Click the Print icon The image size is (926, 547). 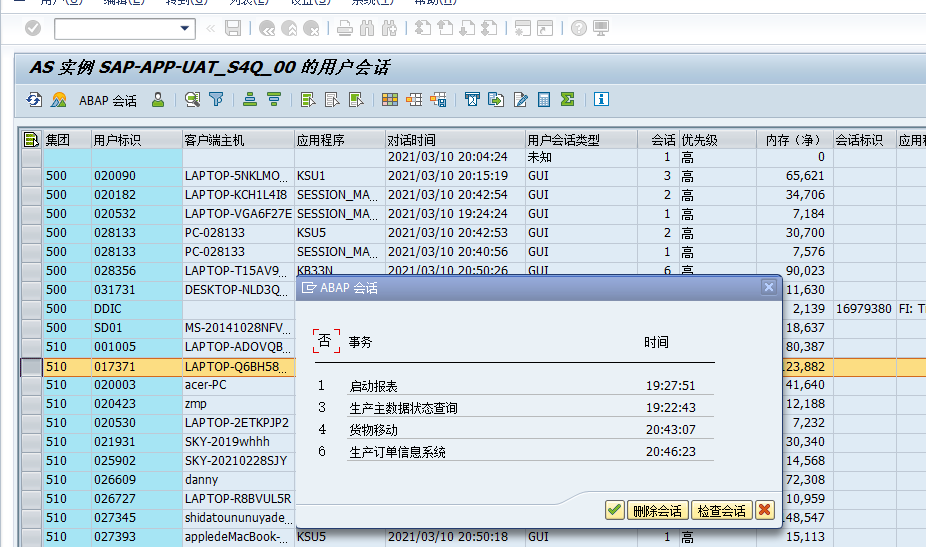(345, 28)
